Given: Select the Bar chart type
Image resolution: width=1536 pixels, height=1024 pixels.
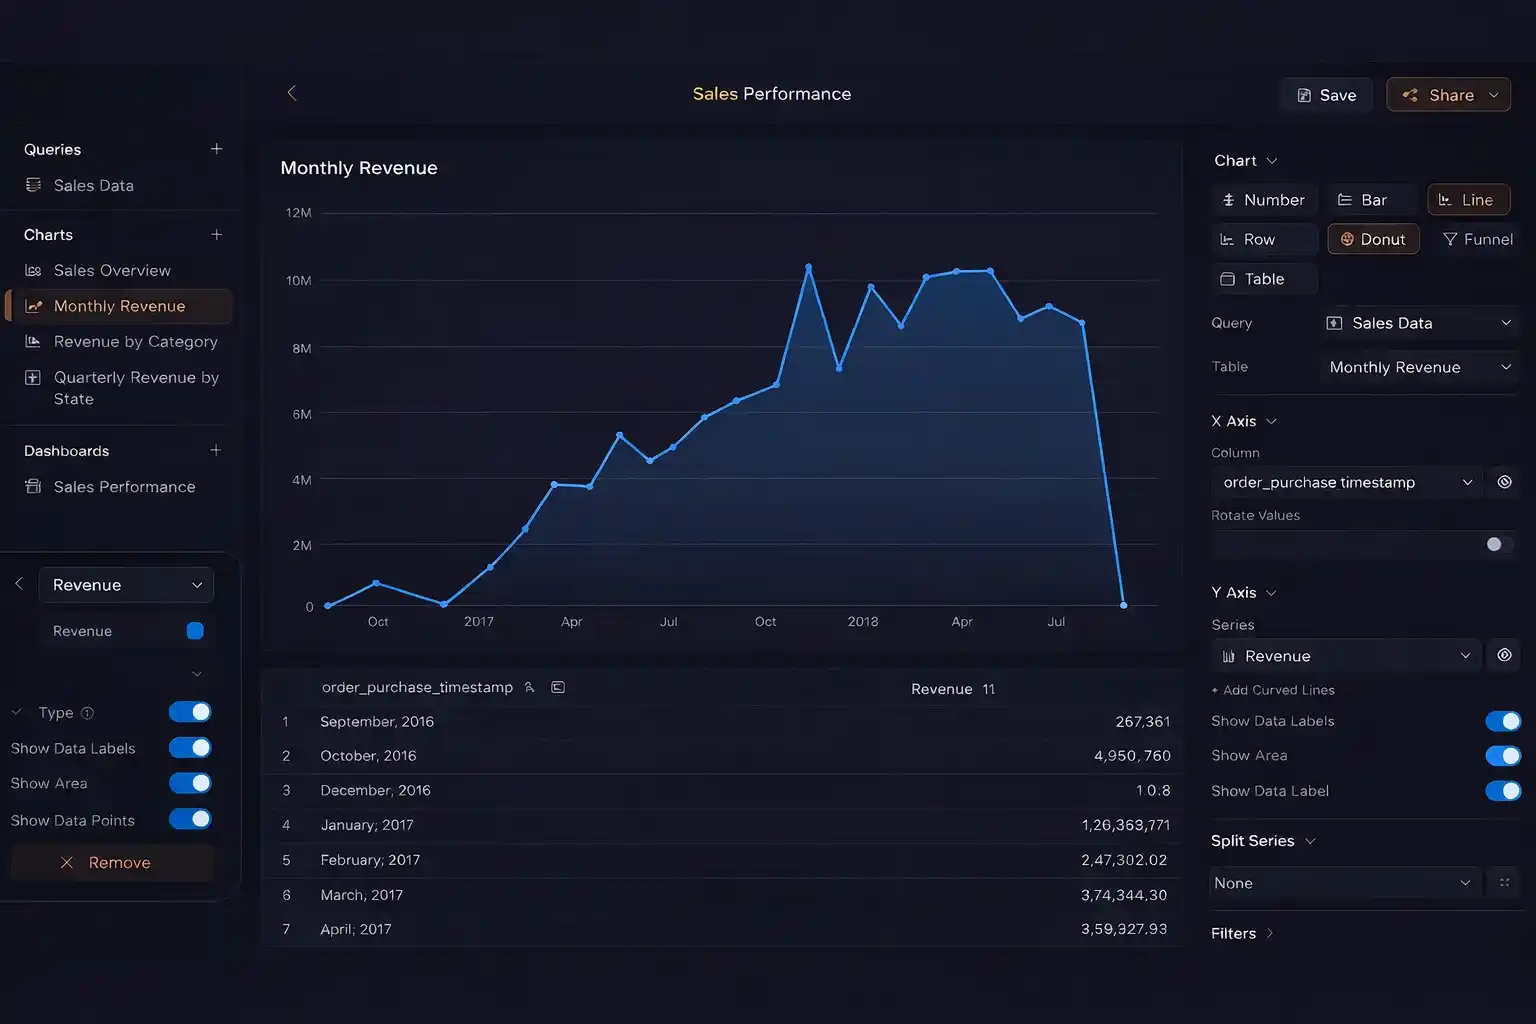Looking at the screenshot, I should coord(1373,200).
